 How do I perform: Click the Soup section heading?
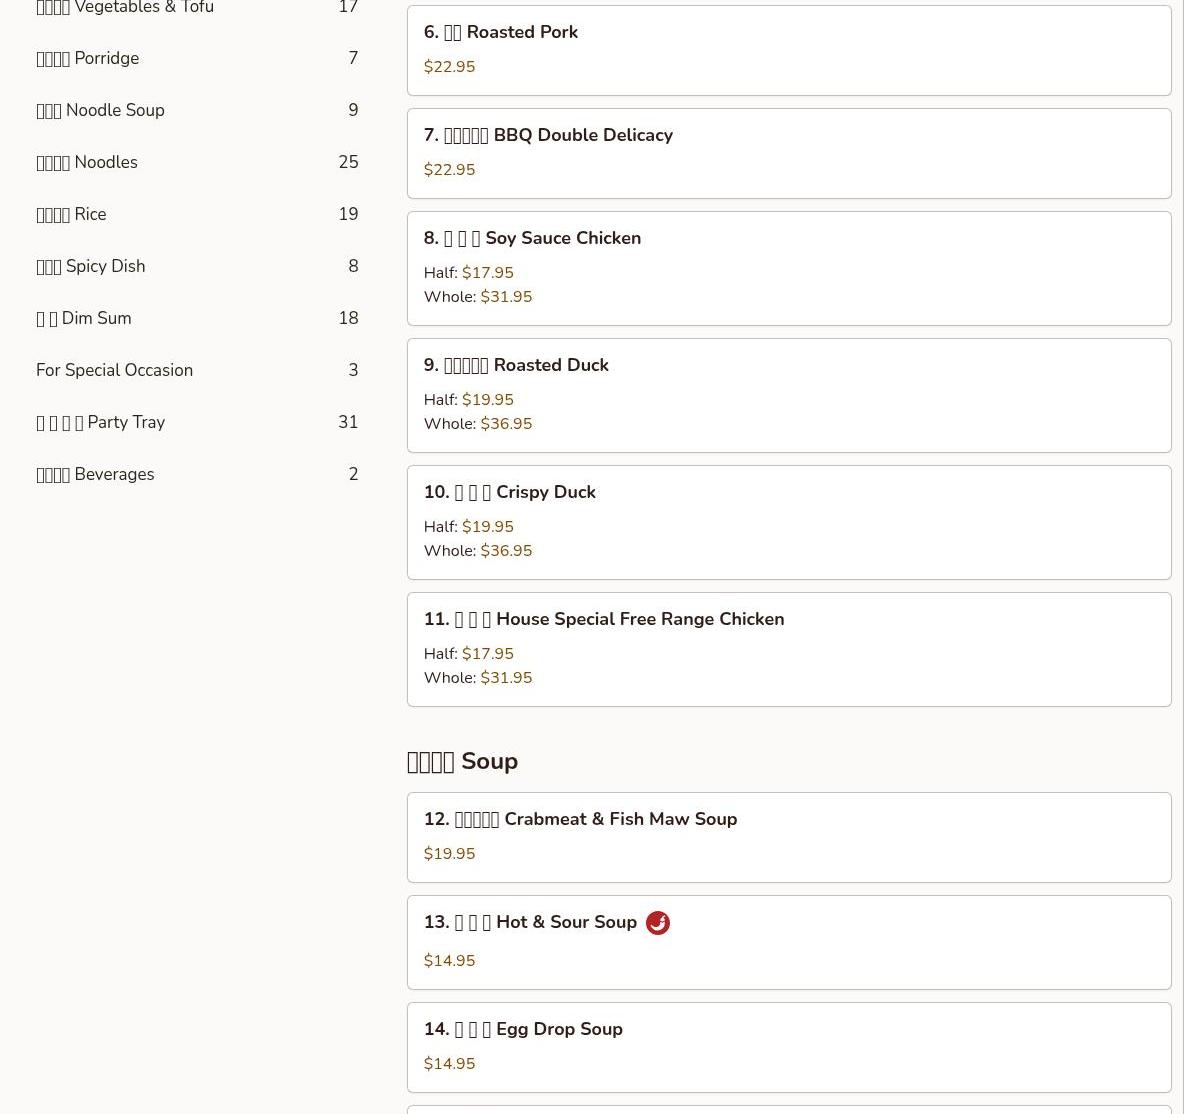coord(462,761)
